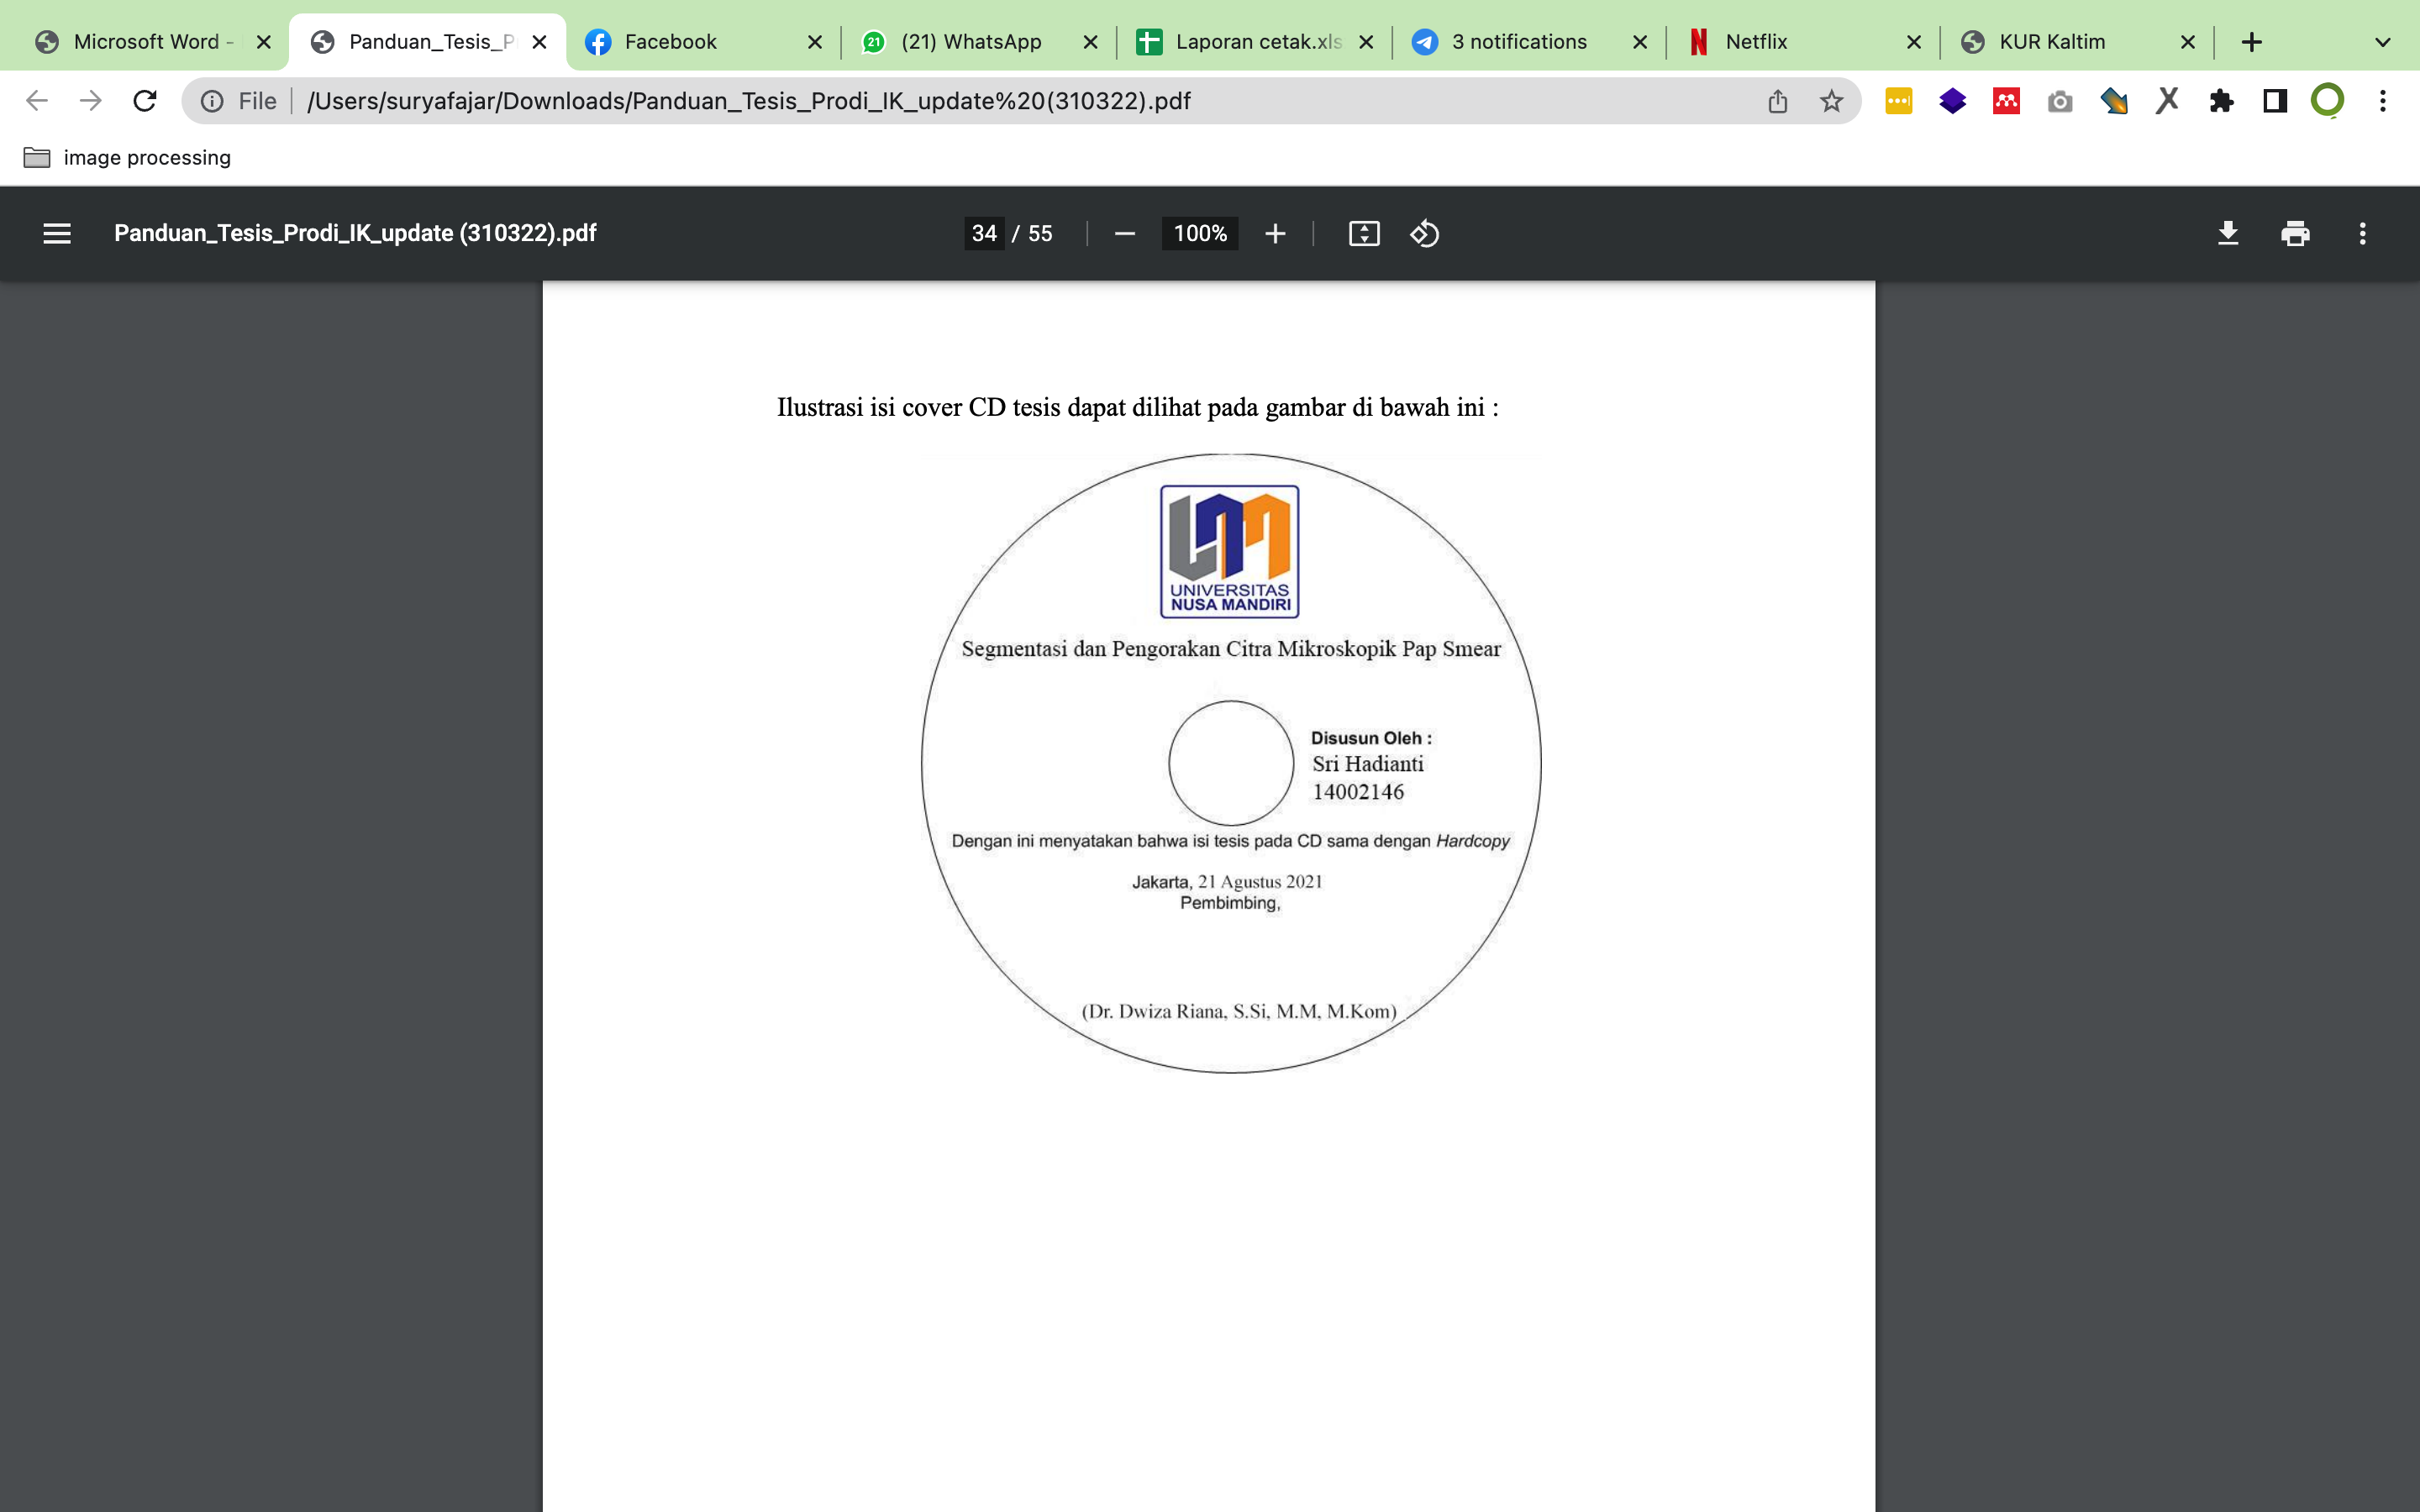Click the 100% zoom level field

pos(1199,233)
